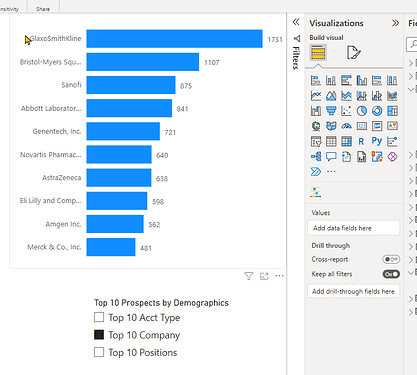Uncheck the Top 10 Company box
This screenshot has height=375, width=417.
pyautogui.click(x=99, y=335)
